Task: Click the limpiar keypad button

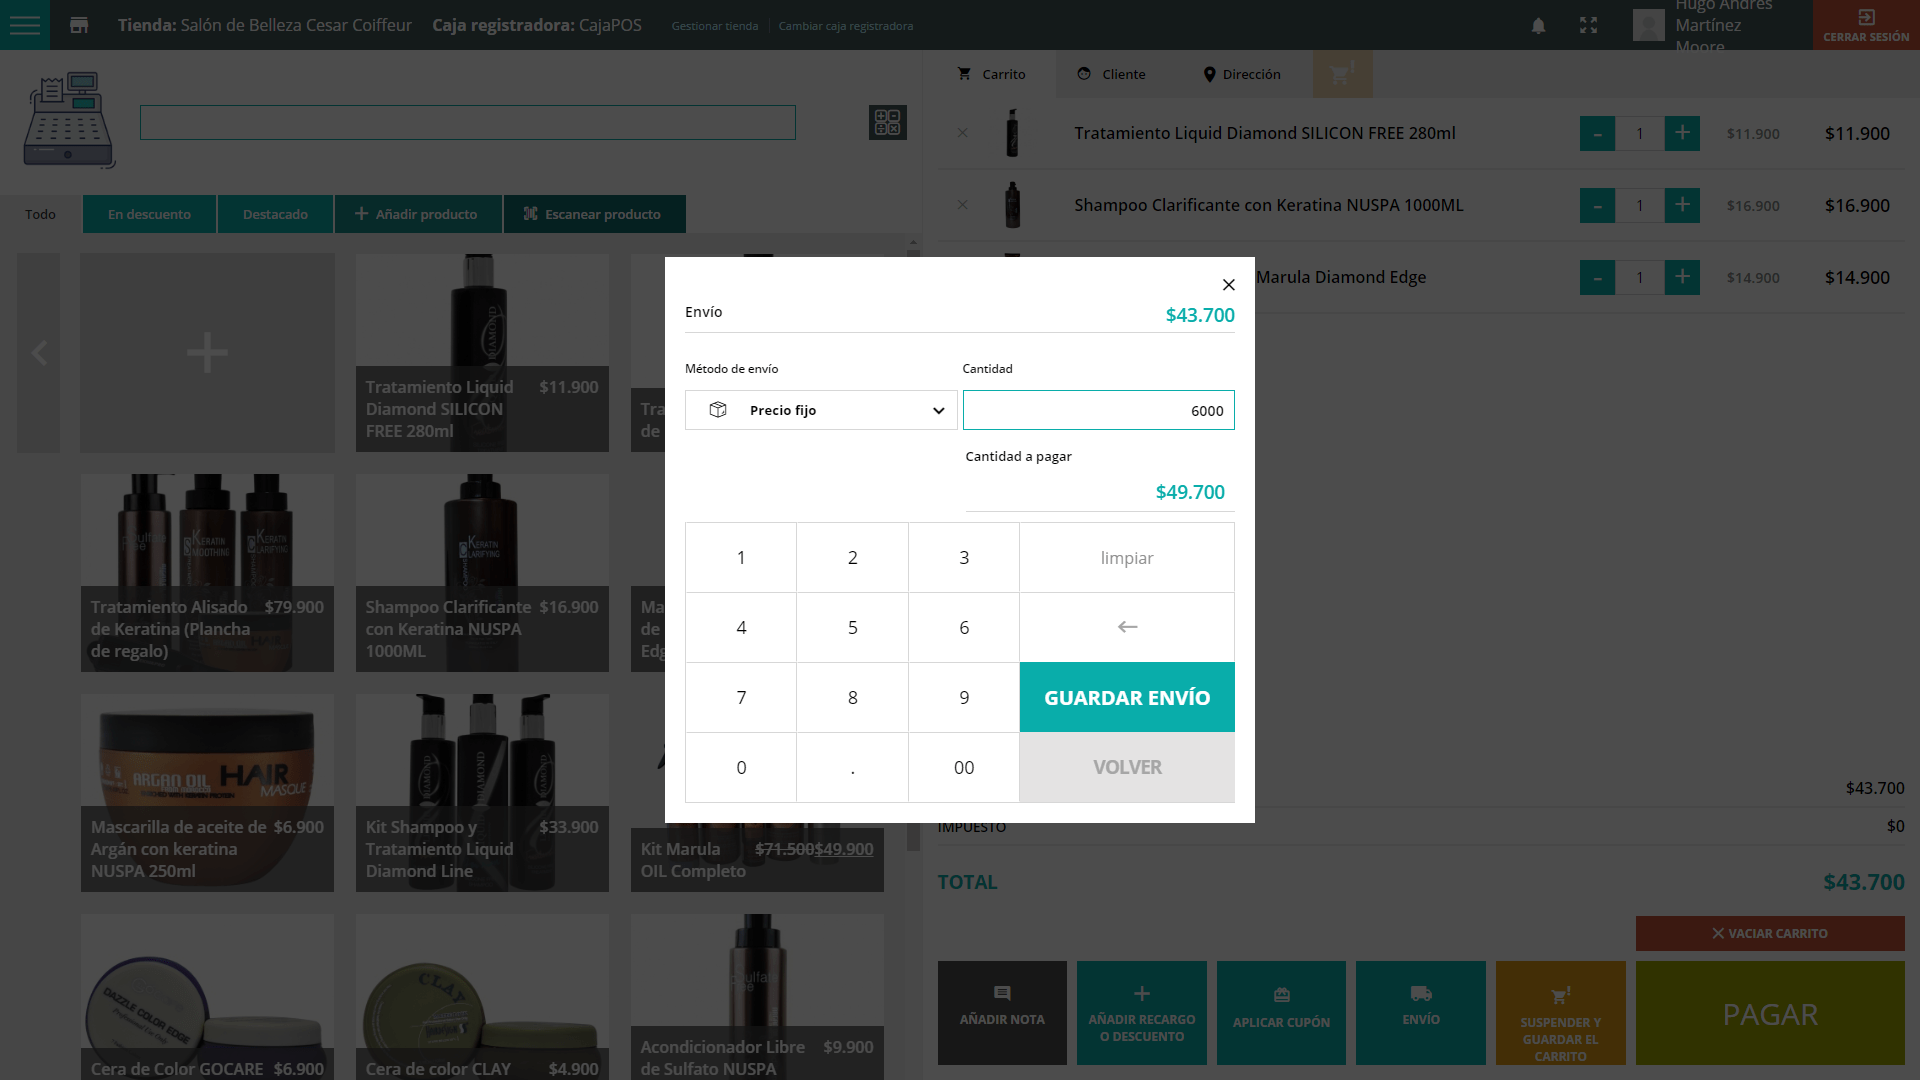Action: pyautogui.click(x=1127, y=558)
